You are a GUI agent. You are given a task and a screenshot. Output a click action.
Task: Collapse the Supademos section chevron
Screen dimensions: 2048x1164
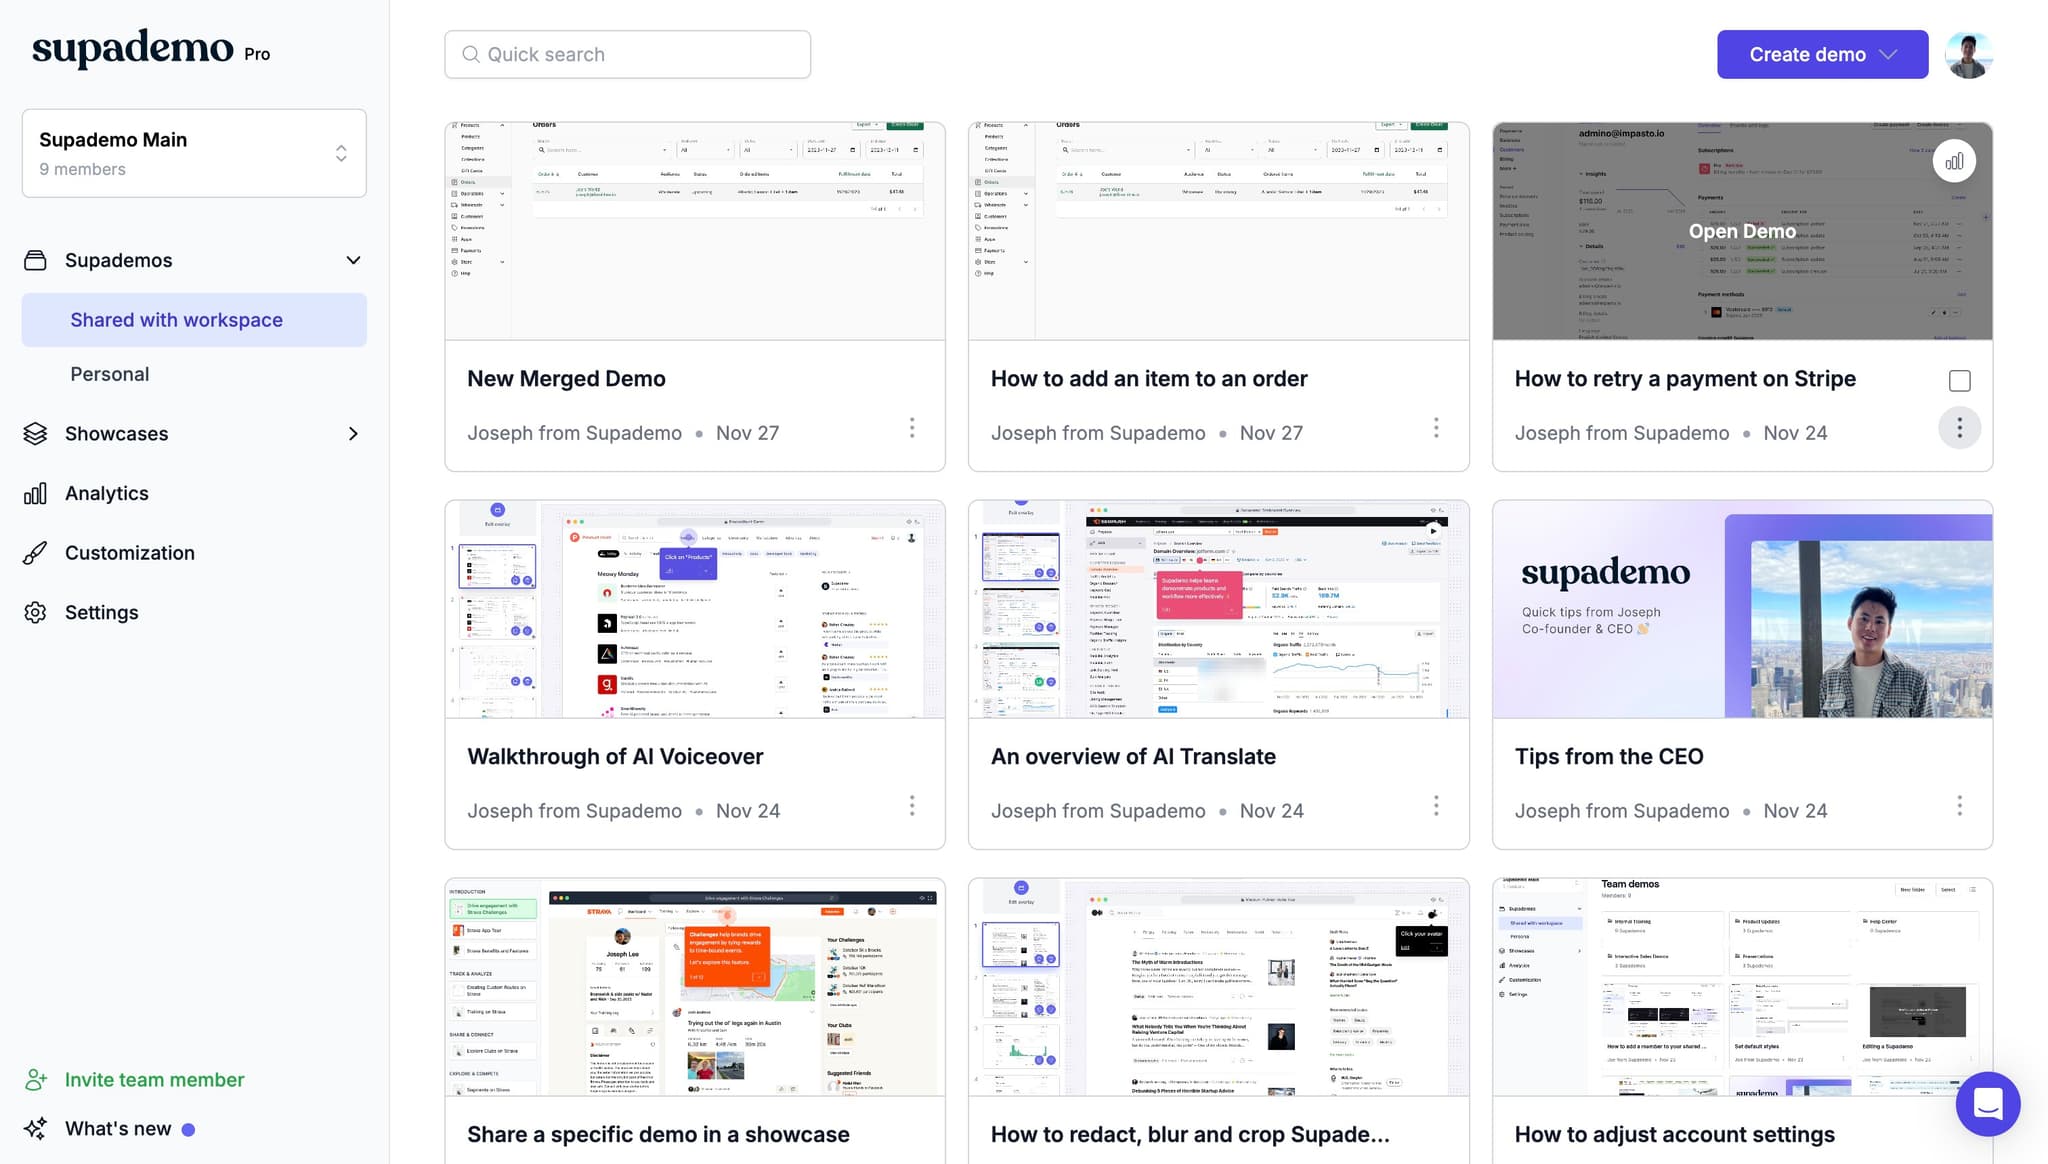pyautogui.click(x=353, y=260)
